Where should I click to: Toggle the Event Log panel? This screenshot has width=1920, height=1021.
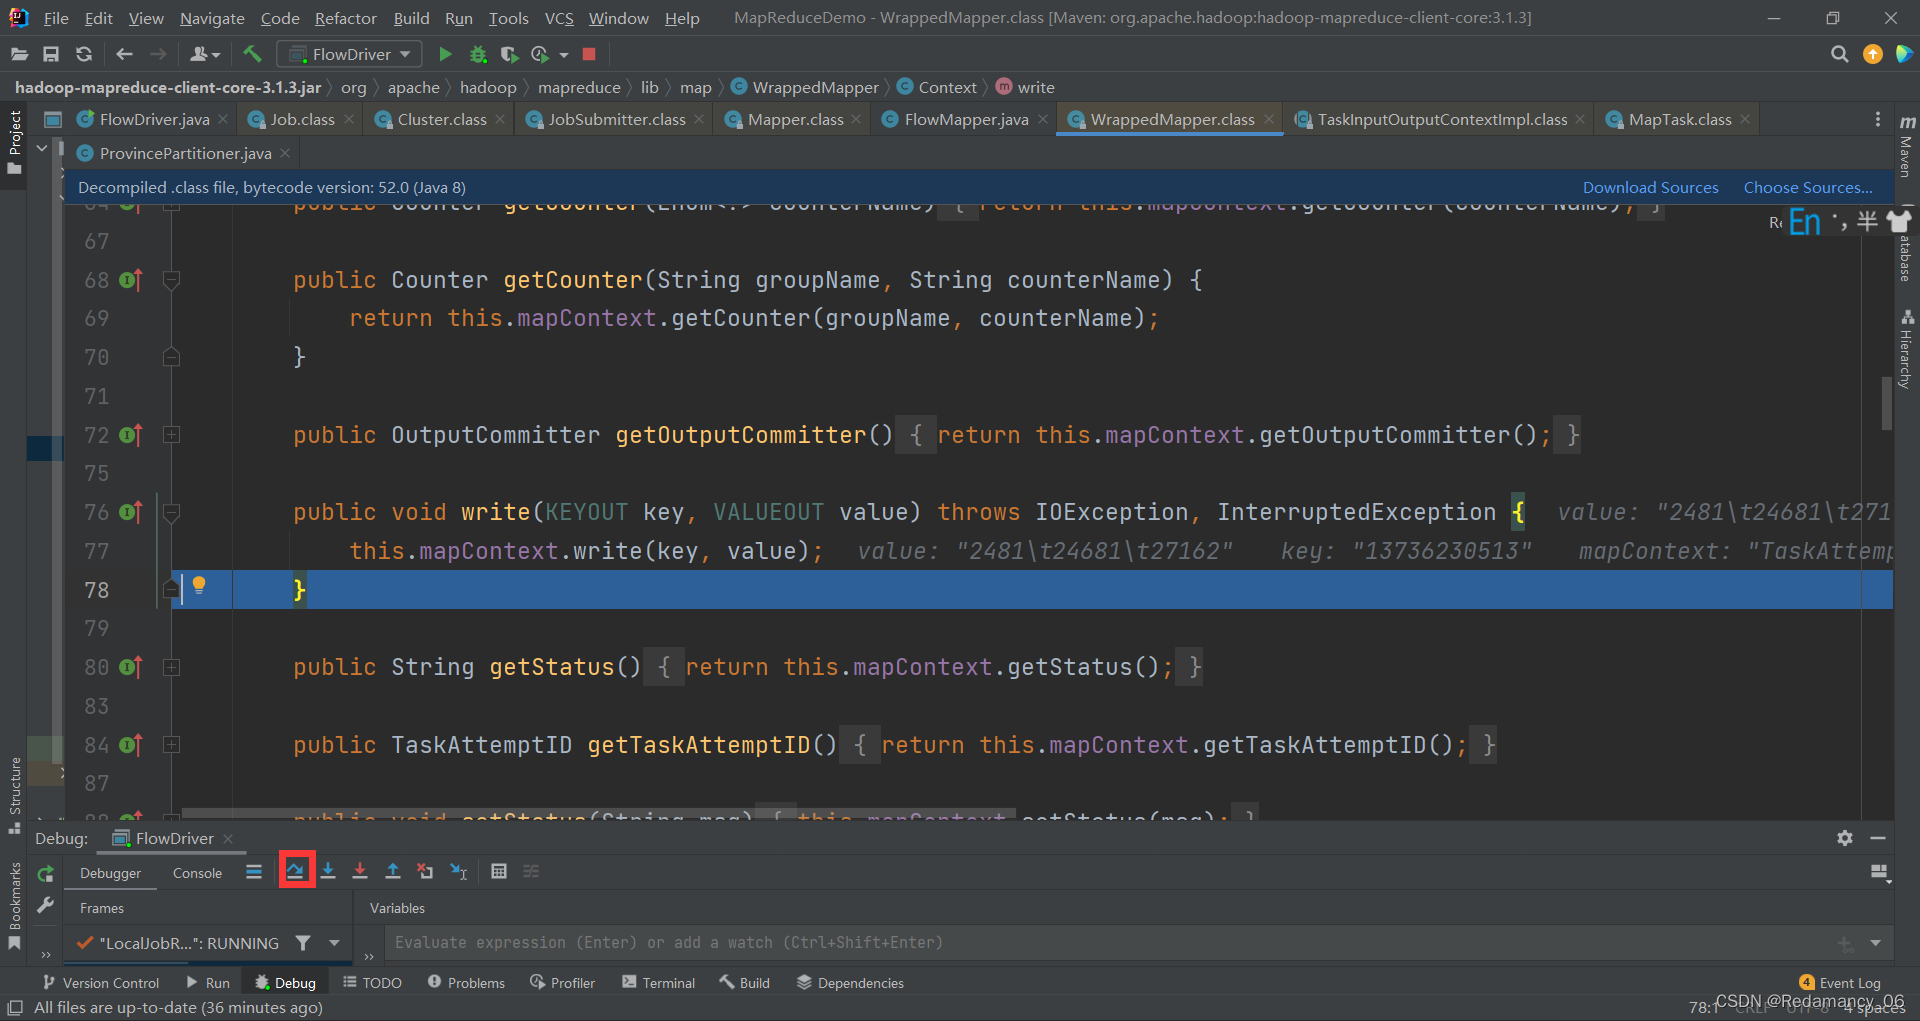click(1839, 983)
